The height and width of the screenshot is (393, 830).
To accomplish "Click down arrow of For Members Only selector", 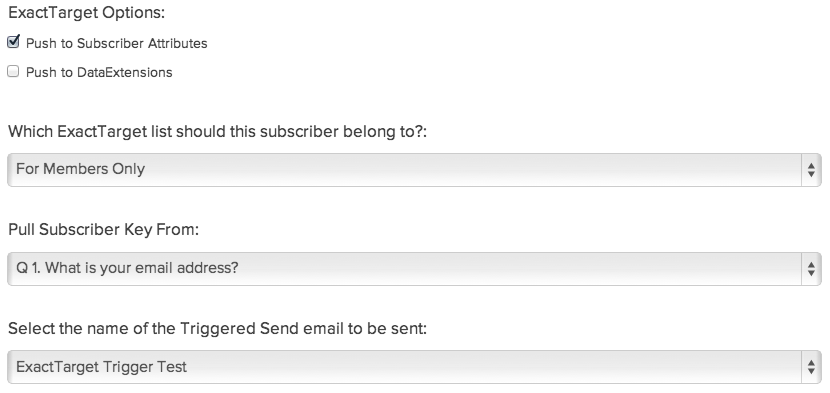I will (811, 174).
